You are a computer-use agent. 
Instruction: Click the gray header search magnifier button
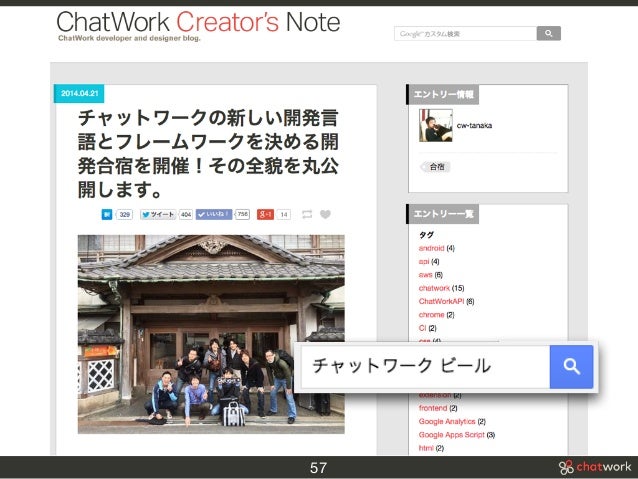548,33
